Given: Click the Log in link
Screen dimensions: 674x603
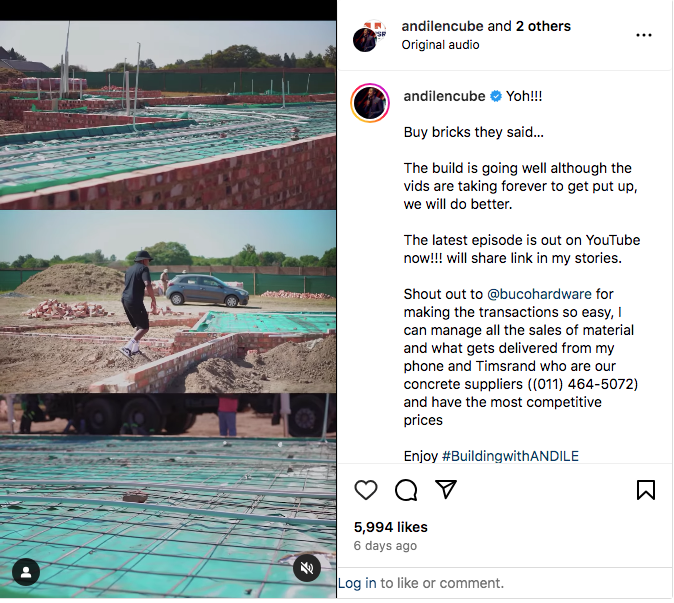Looking at the screenshot, I should coord(357,583).
